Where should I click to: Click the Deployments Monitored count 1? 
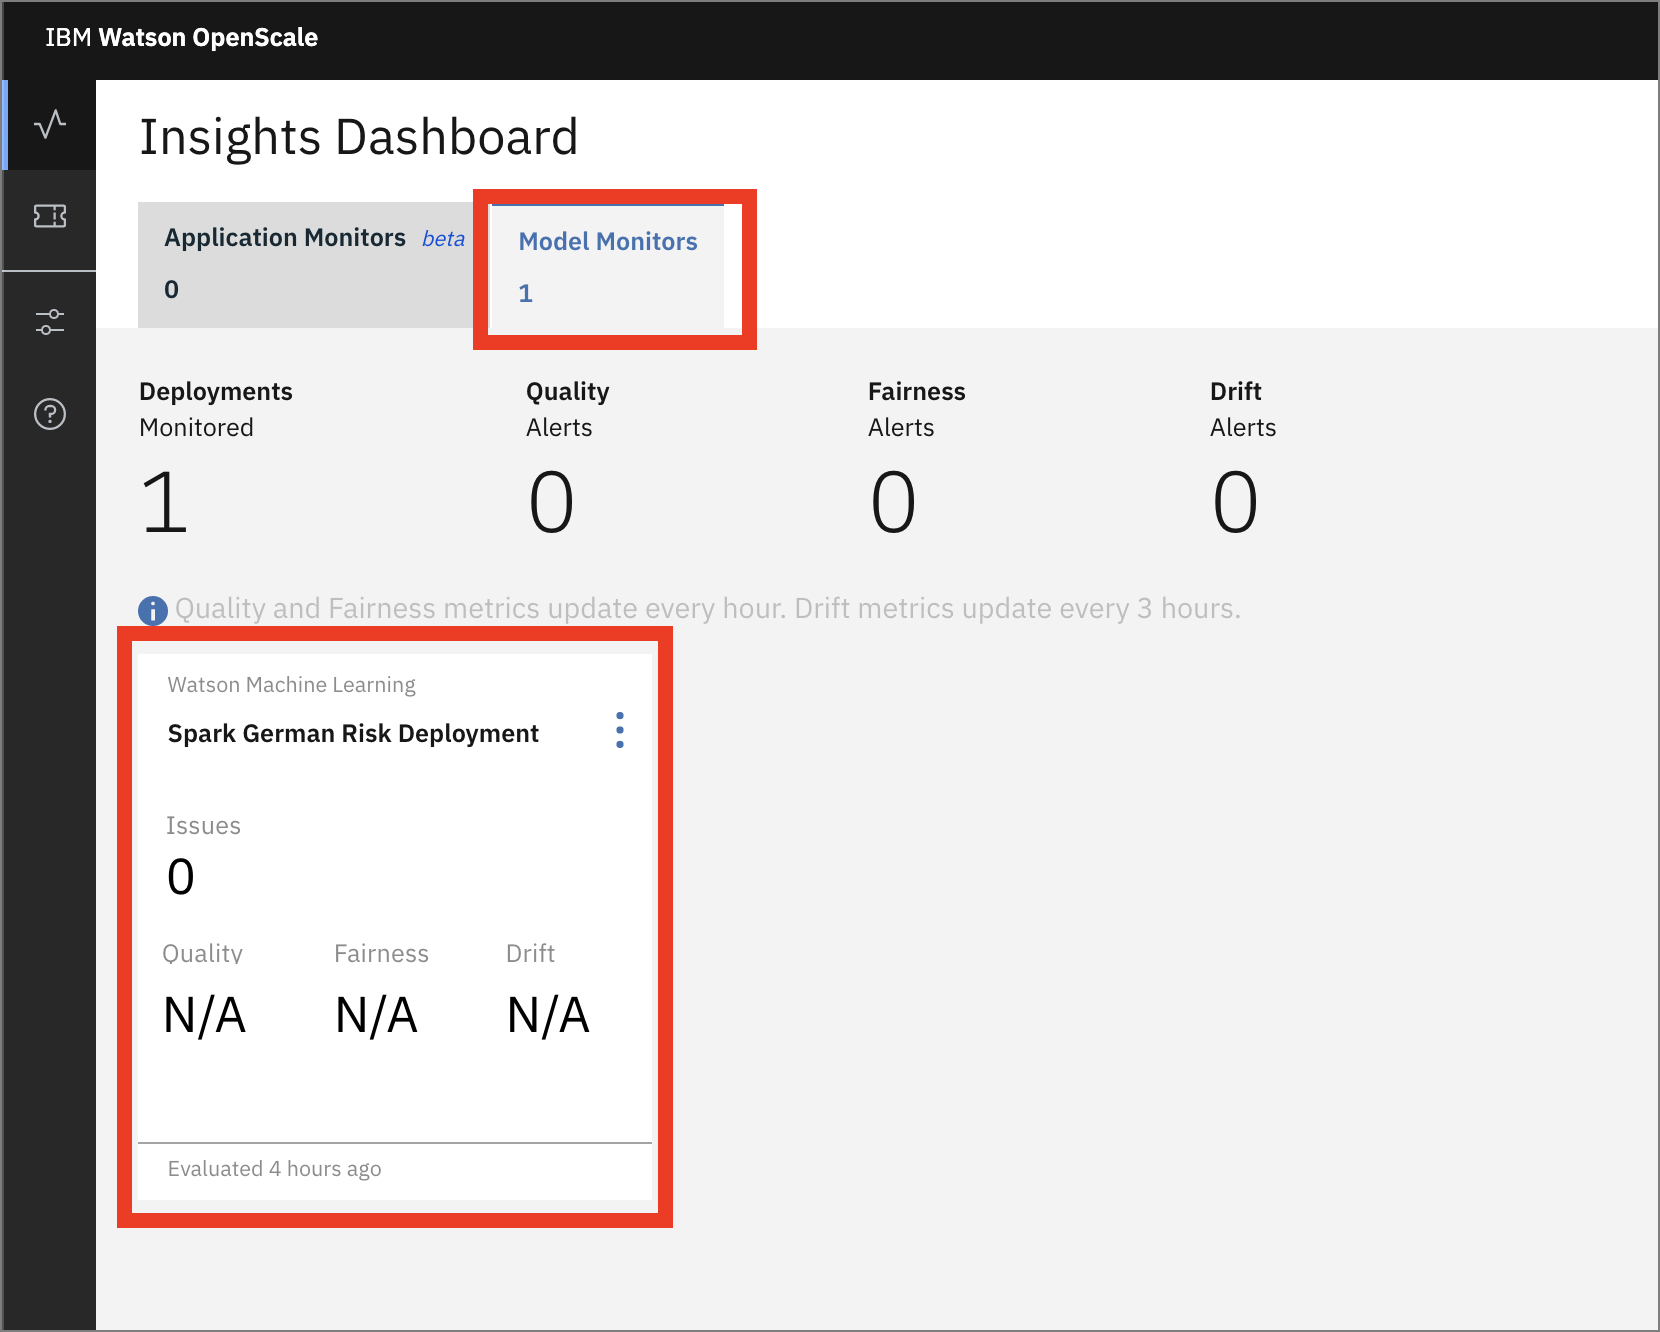pyautogui.click(x=165, y=502)
